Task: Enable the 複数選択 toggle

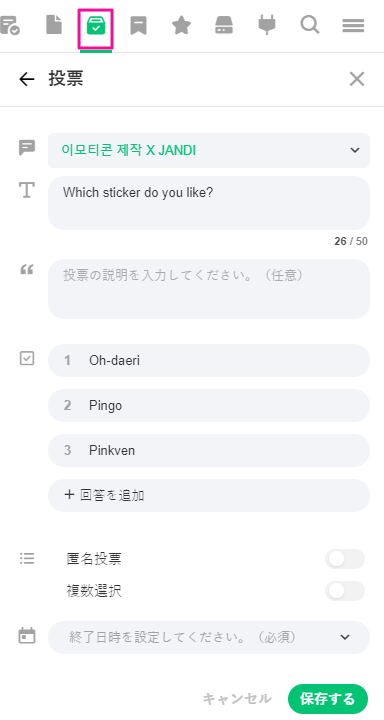Action: point(344,591)
